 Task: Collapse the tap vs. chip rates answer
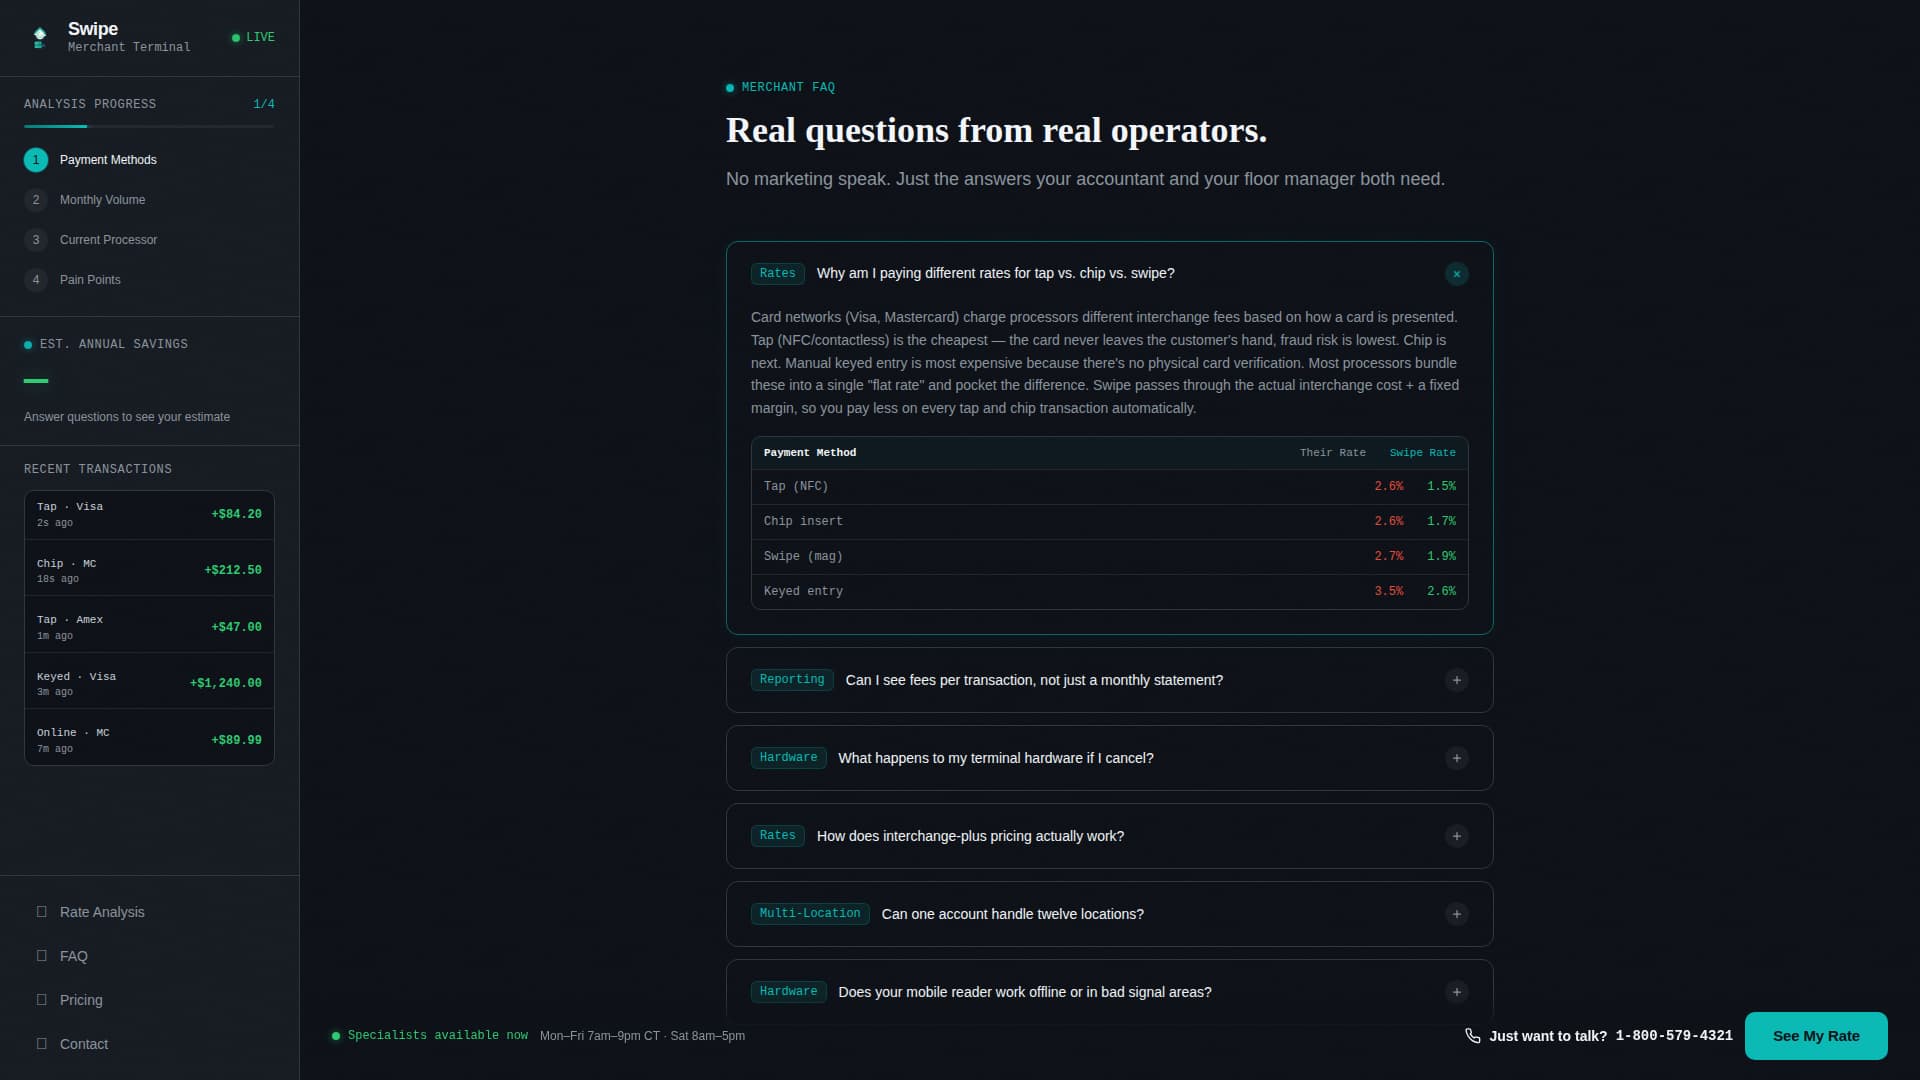1456,274
